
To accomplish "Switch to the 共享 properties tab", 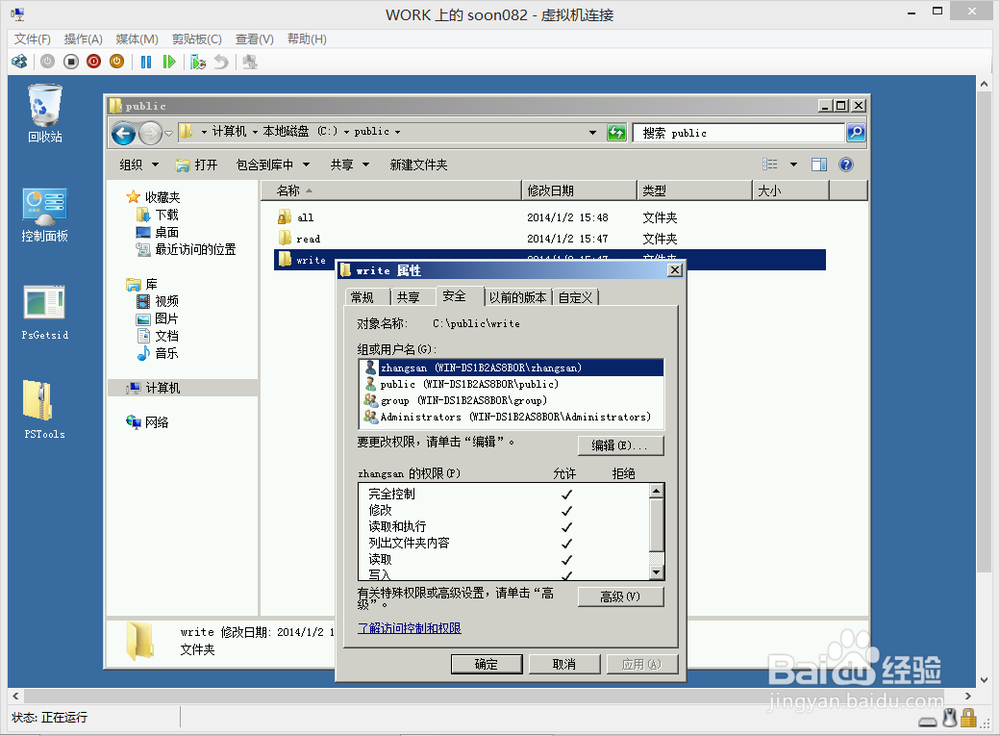I will tap(408, 297).
